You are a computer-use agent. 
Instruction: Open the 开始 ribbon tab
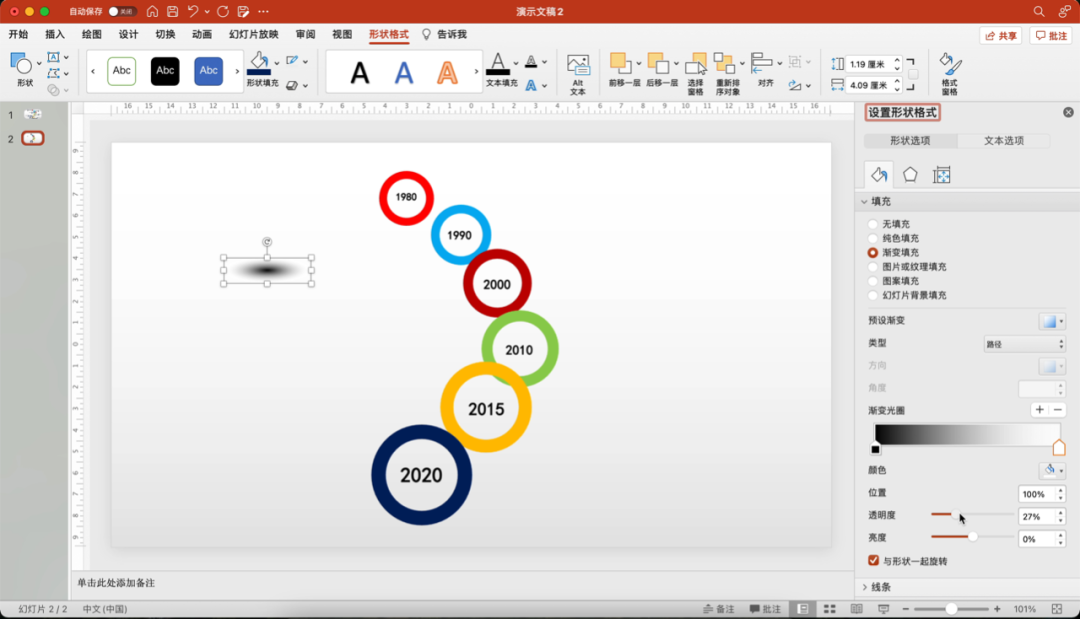pyautogui.click(x=19, y=34)
